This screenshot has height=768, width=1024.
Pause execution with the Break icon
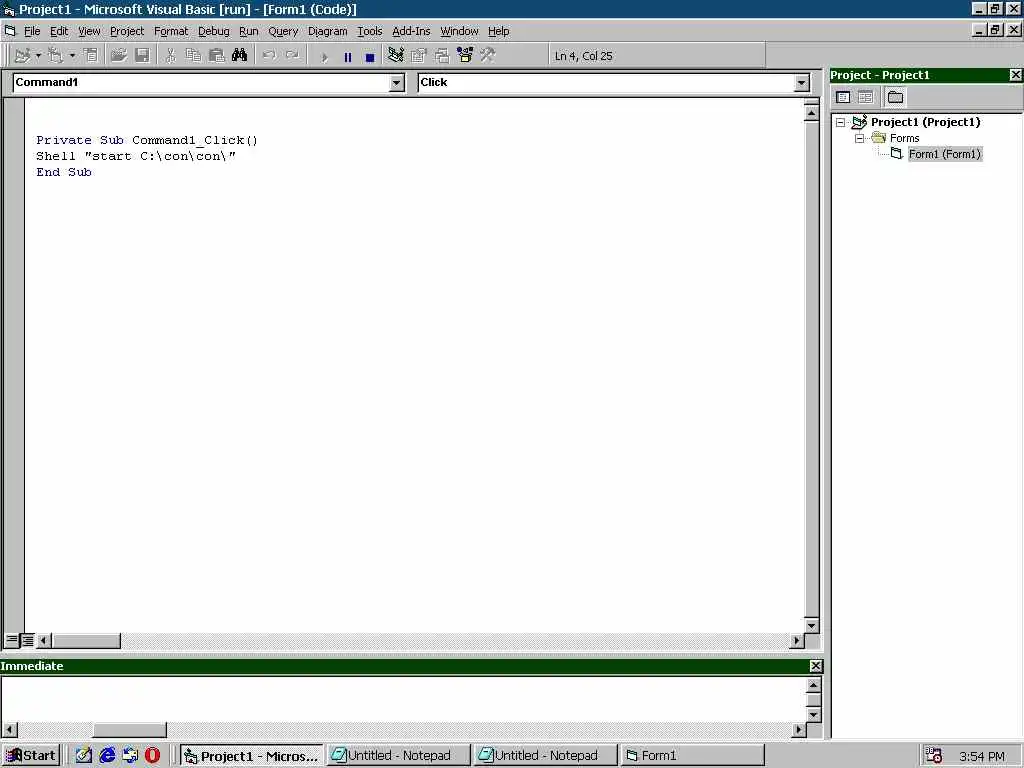point(347,57)
